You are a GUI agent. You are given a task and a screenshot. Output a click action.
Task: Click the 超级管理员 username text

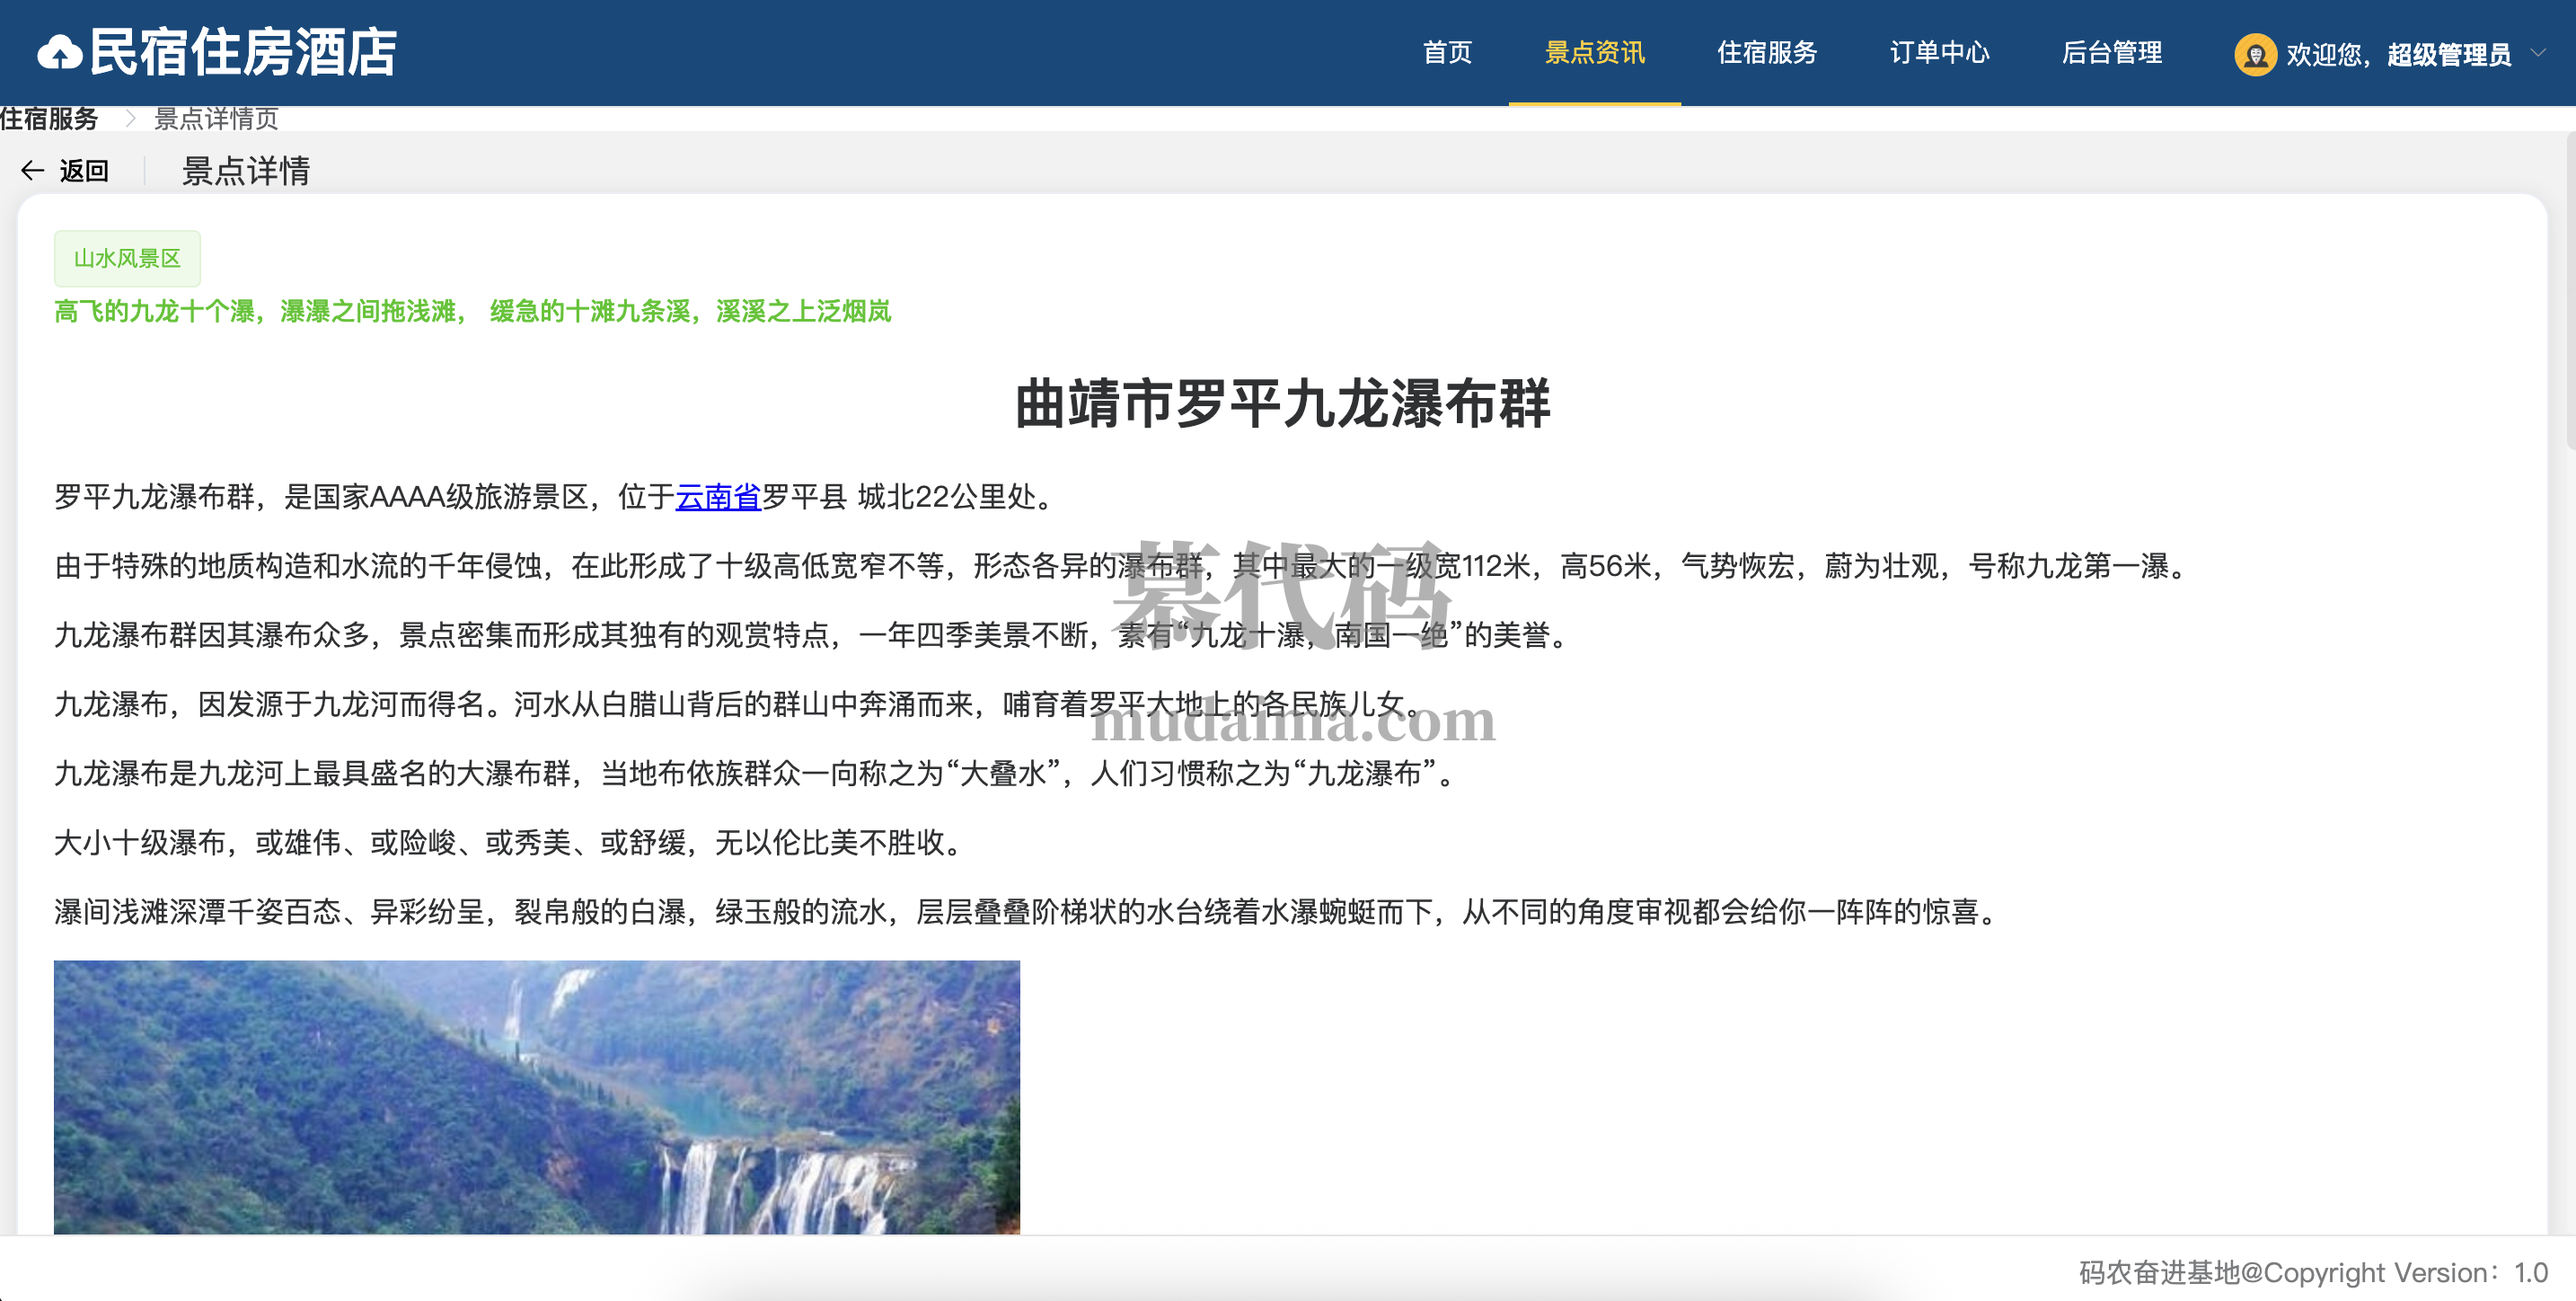tap(2449, 55)
